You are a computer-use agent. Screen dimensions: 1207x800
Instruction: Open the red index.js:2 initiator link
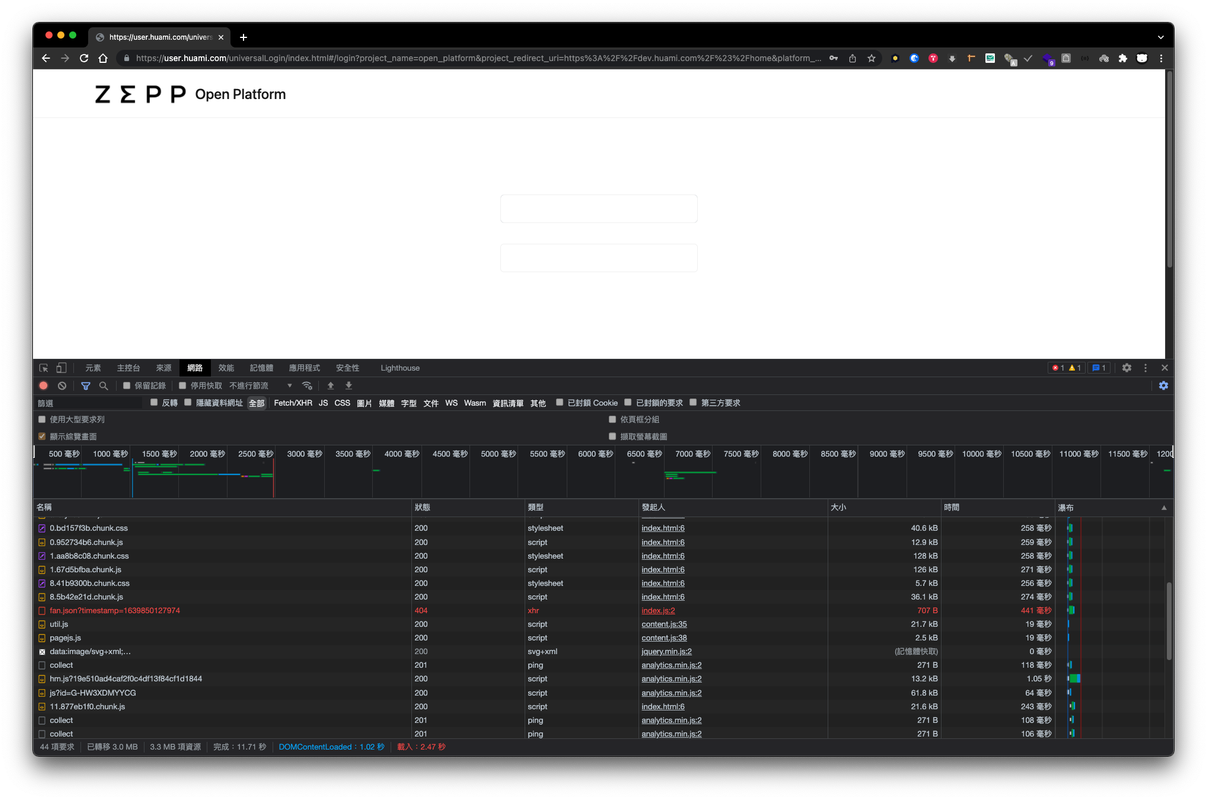coord(658,611)
